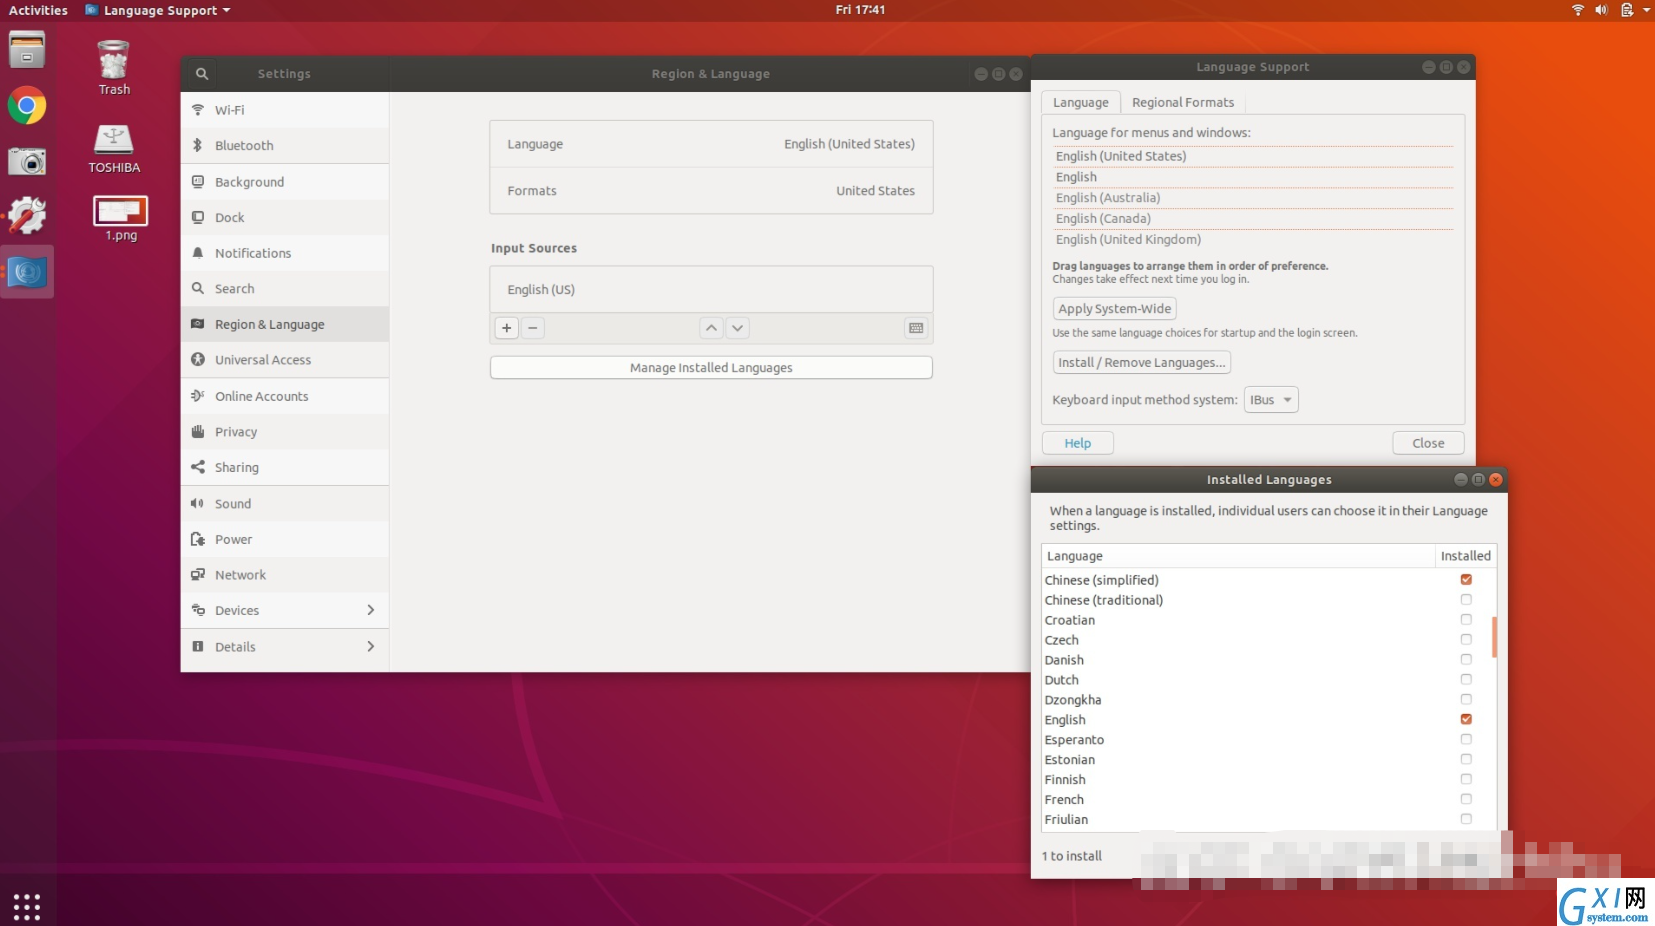Move input source up
The image size is (1655, 926).
[711, 328]
